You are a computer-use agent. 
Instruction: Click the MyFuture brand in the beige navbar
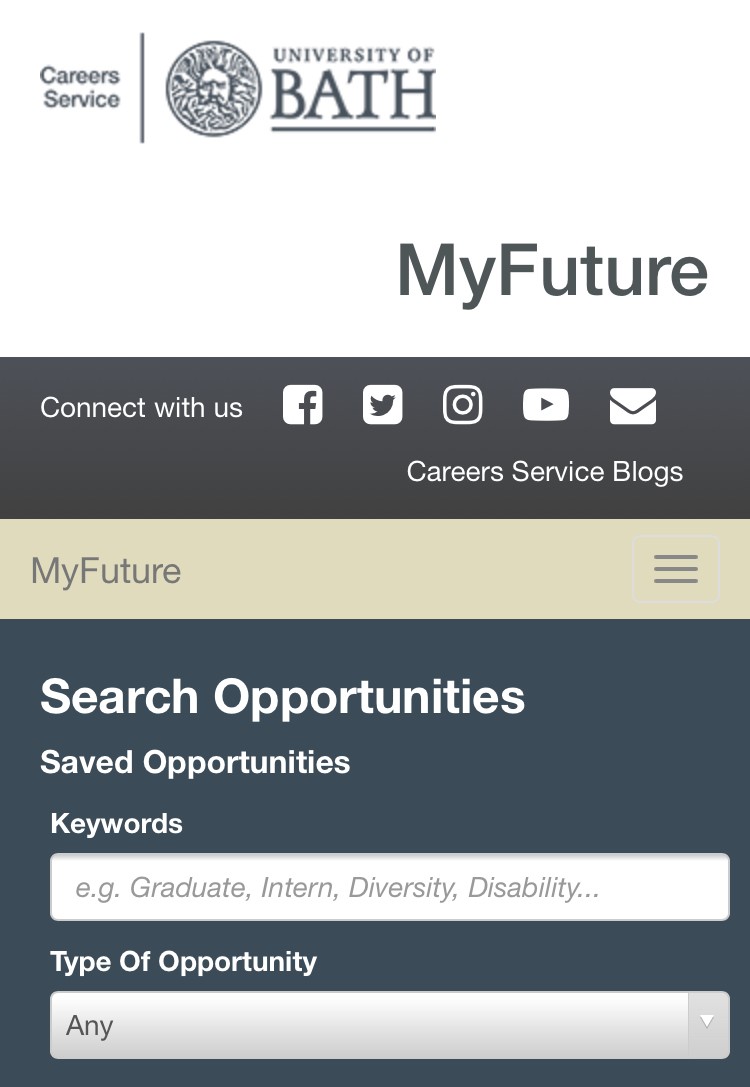pyautogui.click(x=106, y=571)
